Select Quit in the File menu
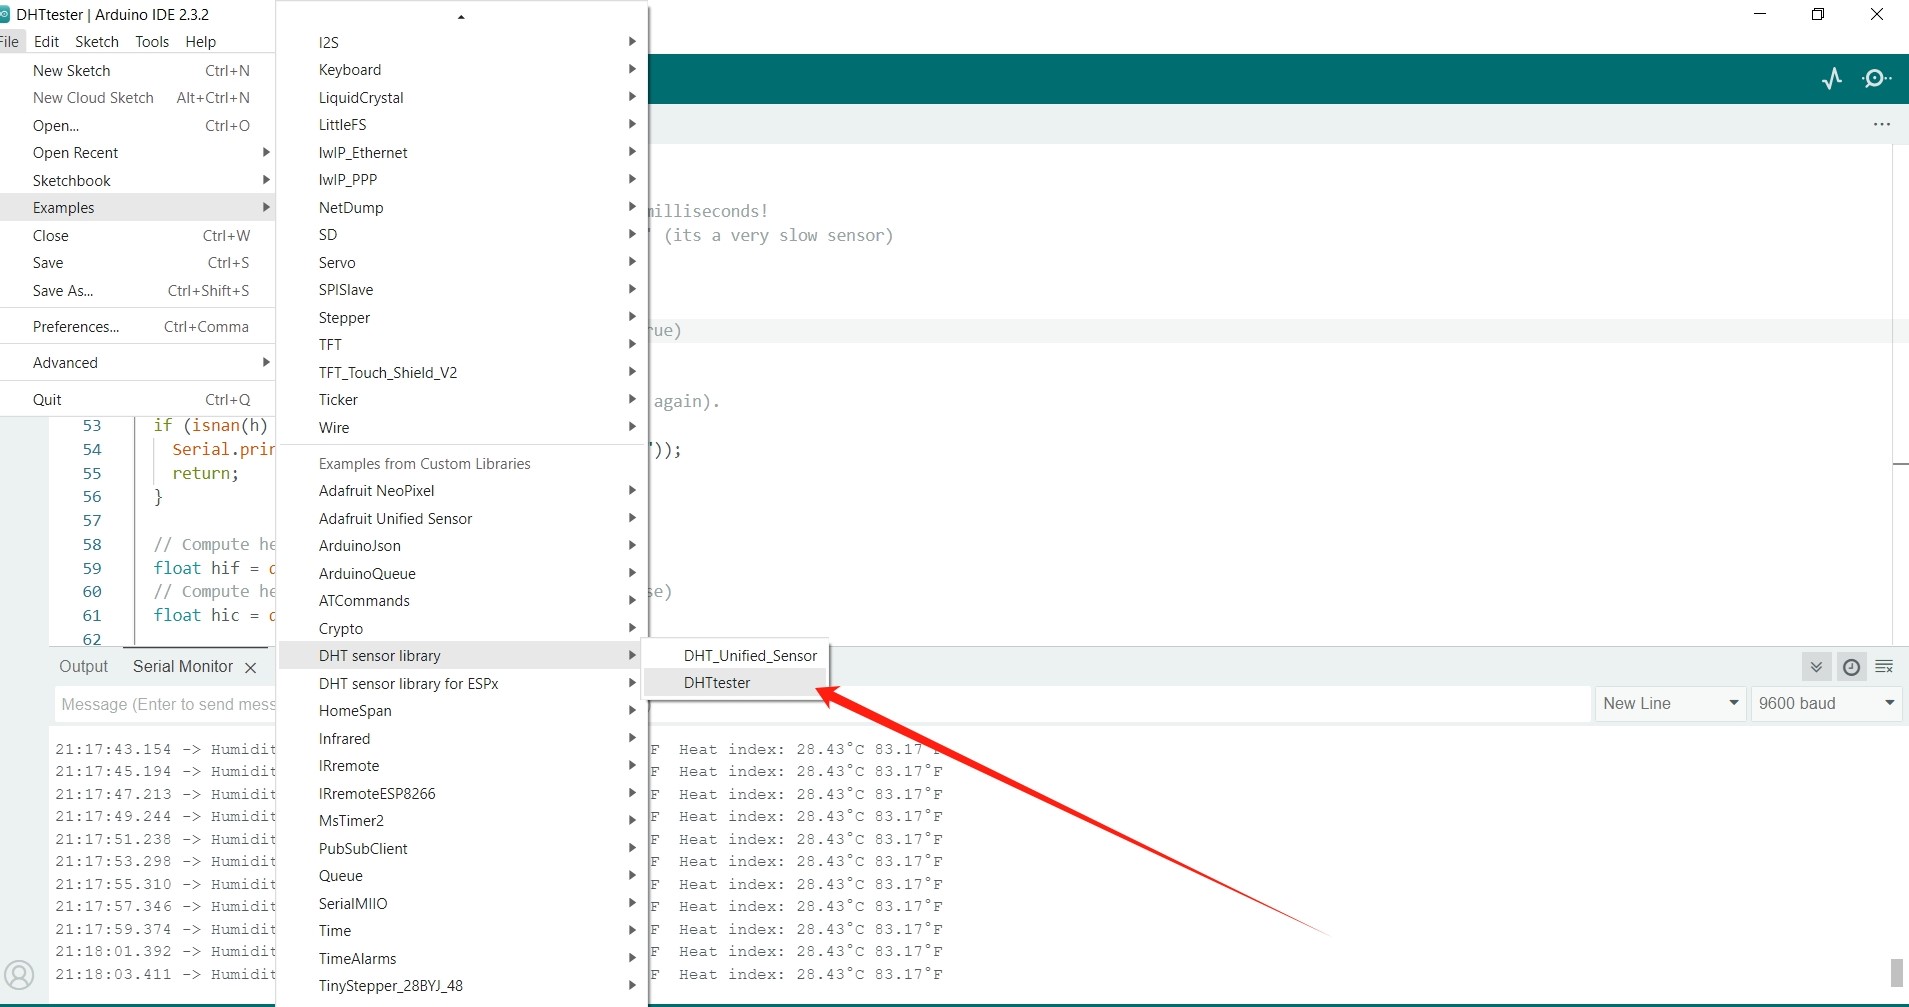Viewport: 1909px width, 1007px height. 138,400
